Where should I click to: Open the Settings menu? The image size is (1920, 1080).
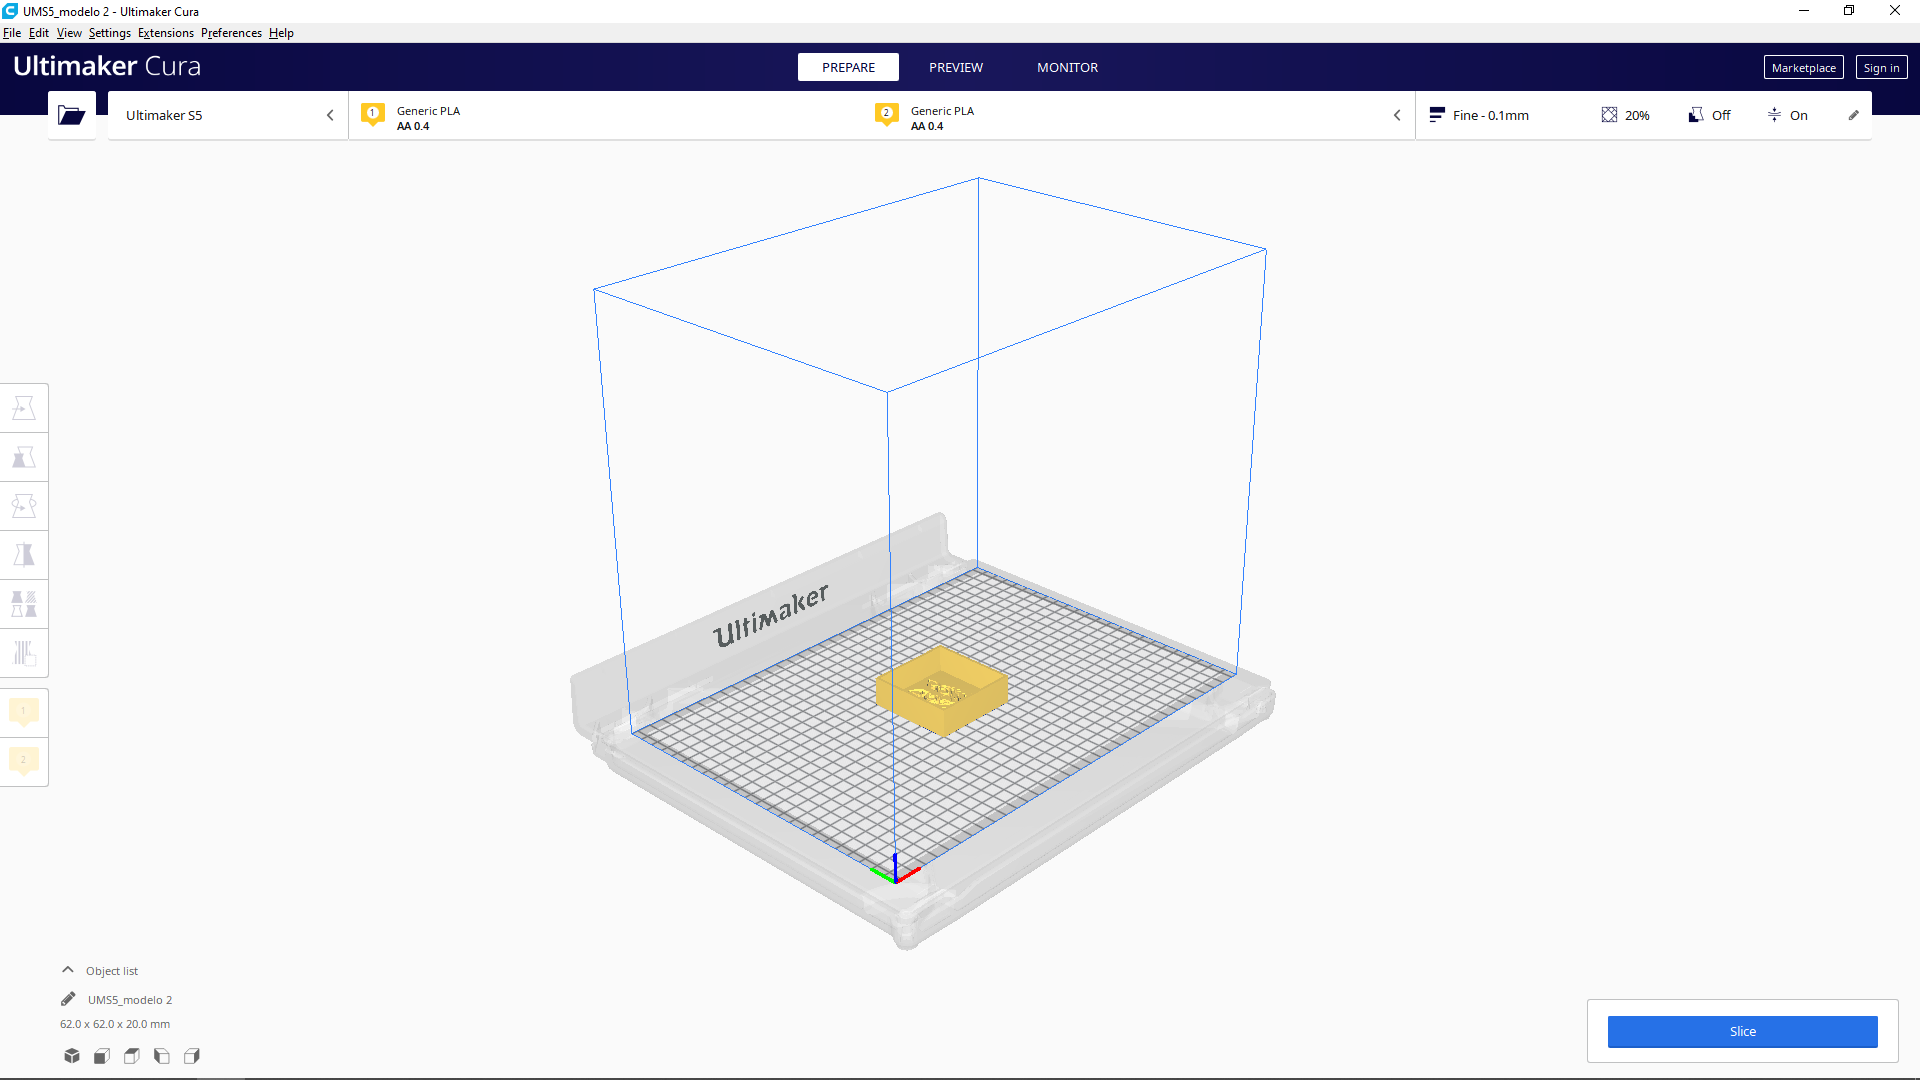pos(110,33)
